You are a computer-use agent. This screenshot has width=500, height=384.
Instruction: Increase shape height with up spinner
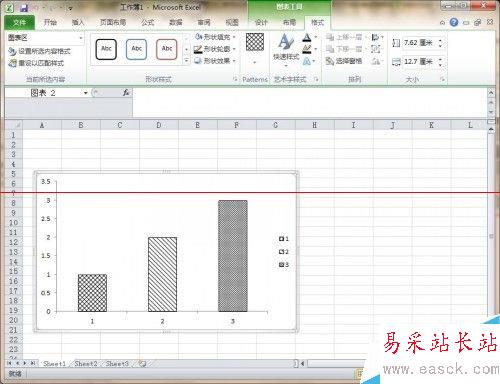pos(440,40)
